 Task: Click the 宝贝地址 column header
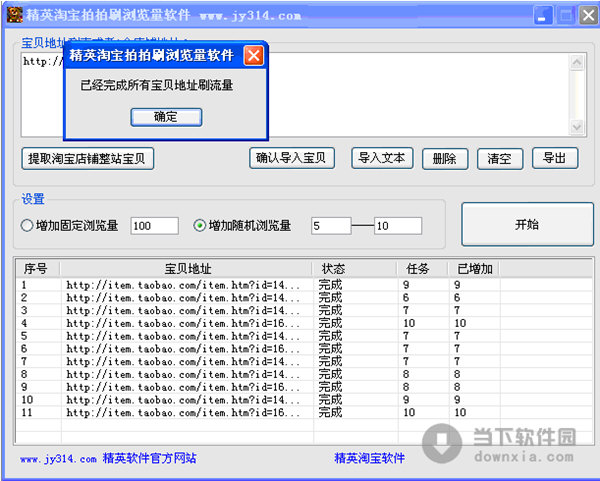tap(187, 269)
